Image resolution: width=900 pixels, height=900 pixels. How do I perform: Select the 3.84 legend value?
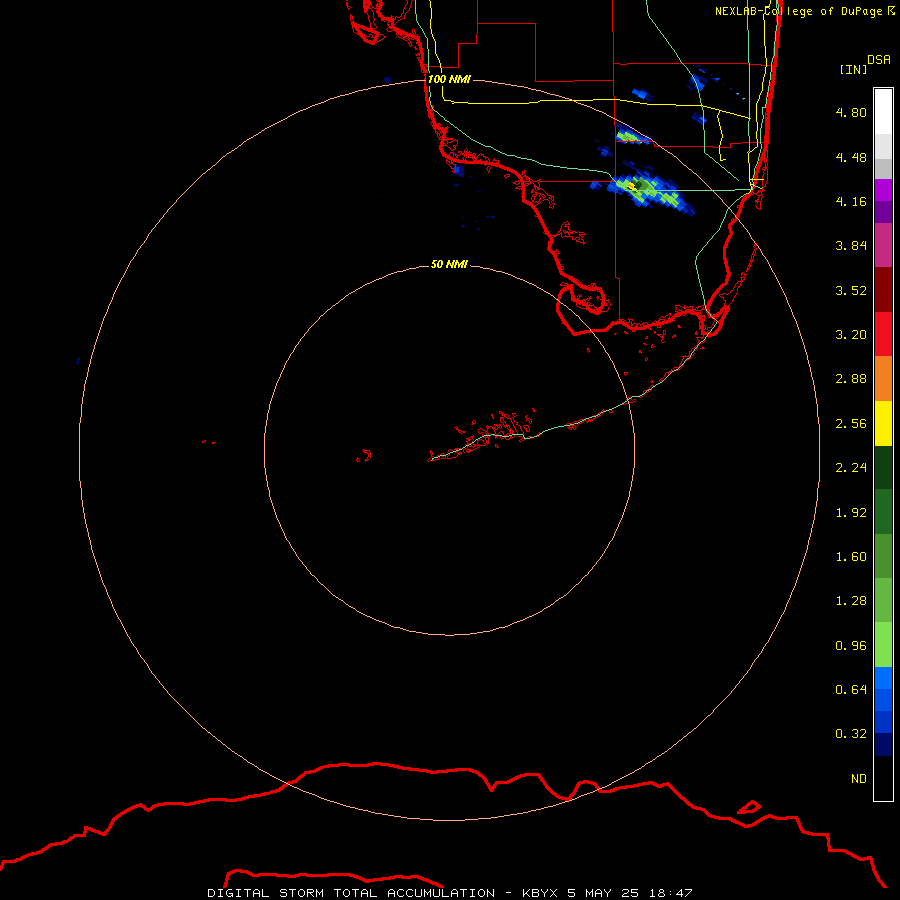tap(851, 246)
